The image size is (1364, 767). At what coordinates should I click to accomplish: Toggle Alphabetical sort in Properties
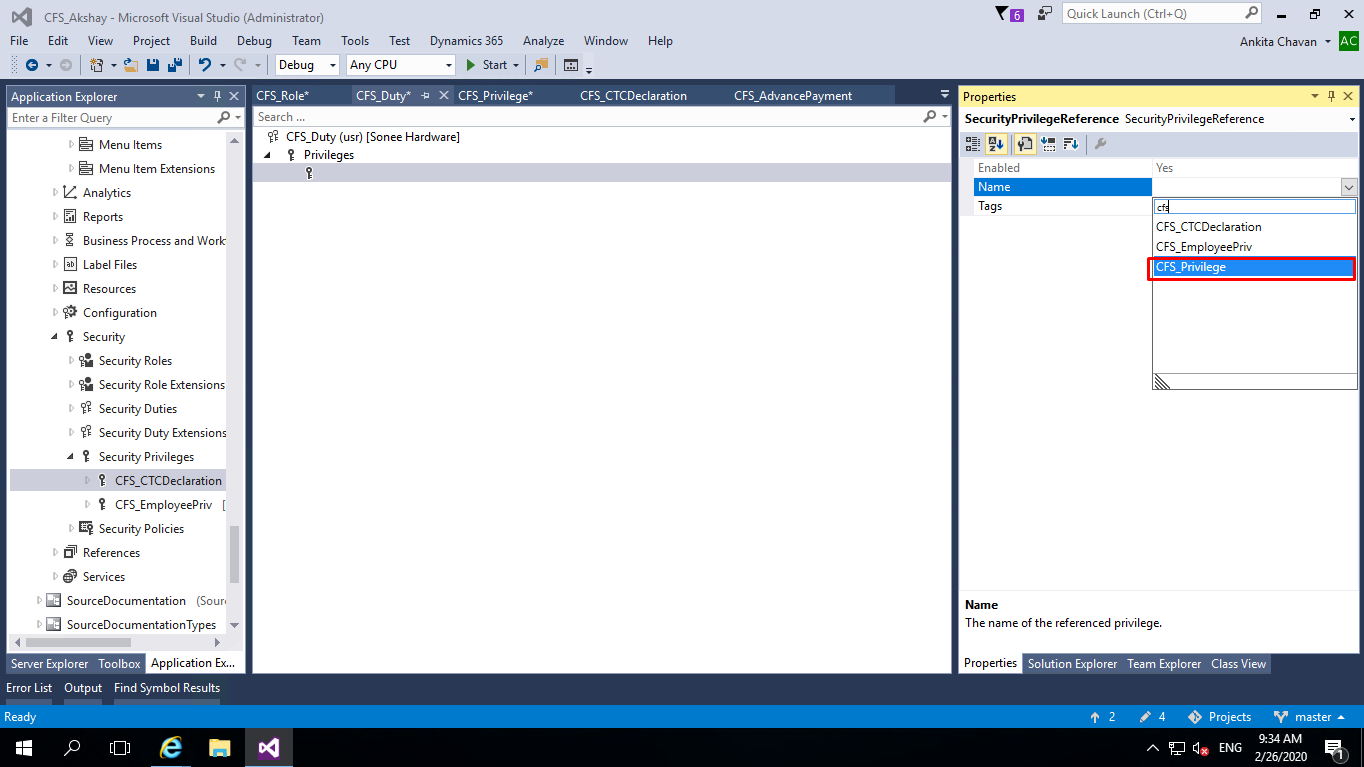[x=996, y=144]
